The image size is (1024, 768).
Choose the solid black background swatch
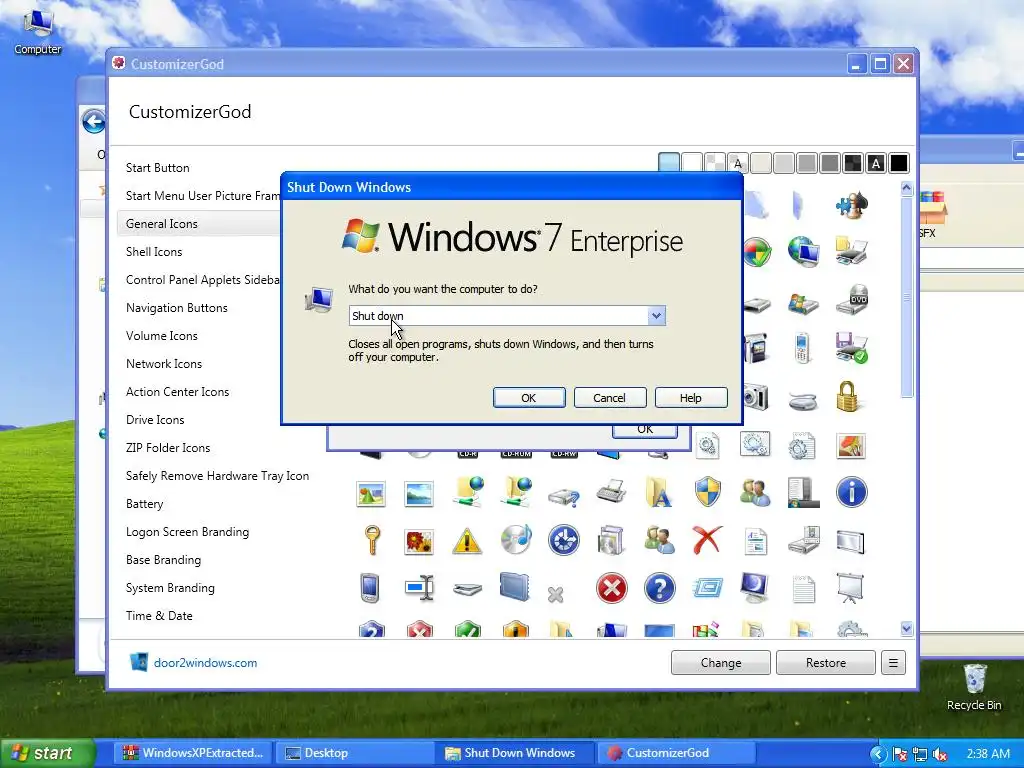tap(899, 163)
